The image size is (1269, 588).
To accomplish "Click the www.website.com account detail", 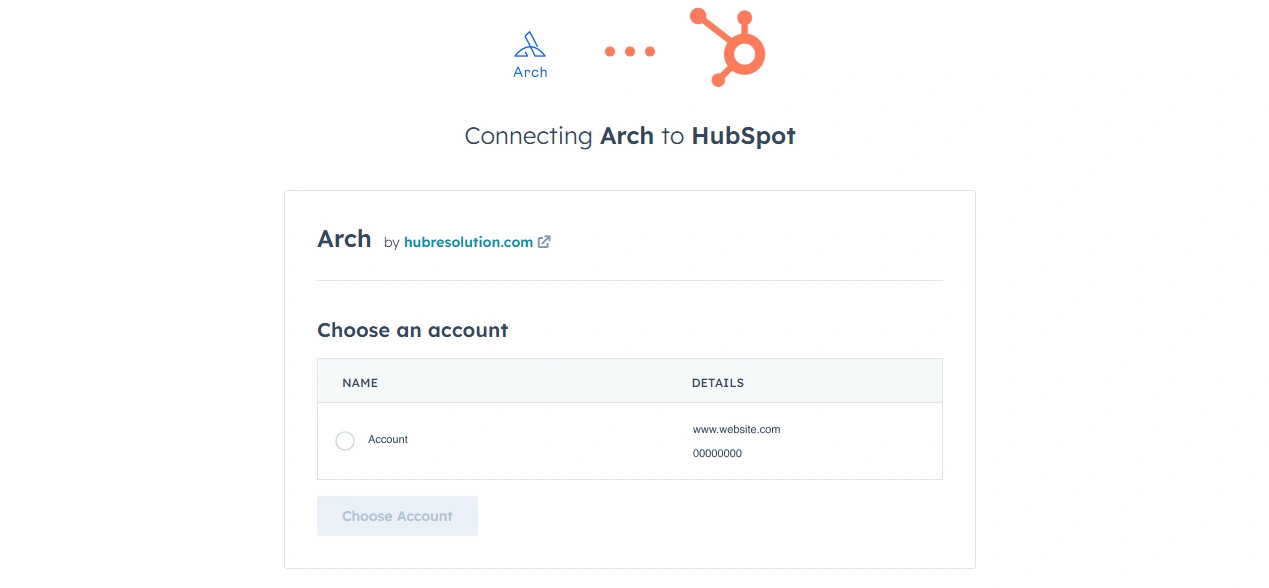I will (x=736, y=429).
